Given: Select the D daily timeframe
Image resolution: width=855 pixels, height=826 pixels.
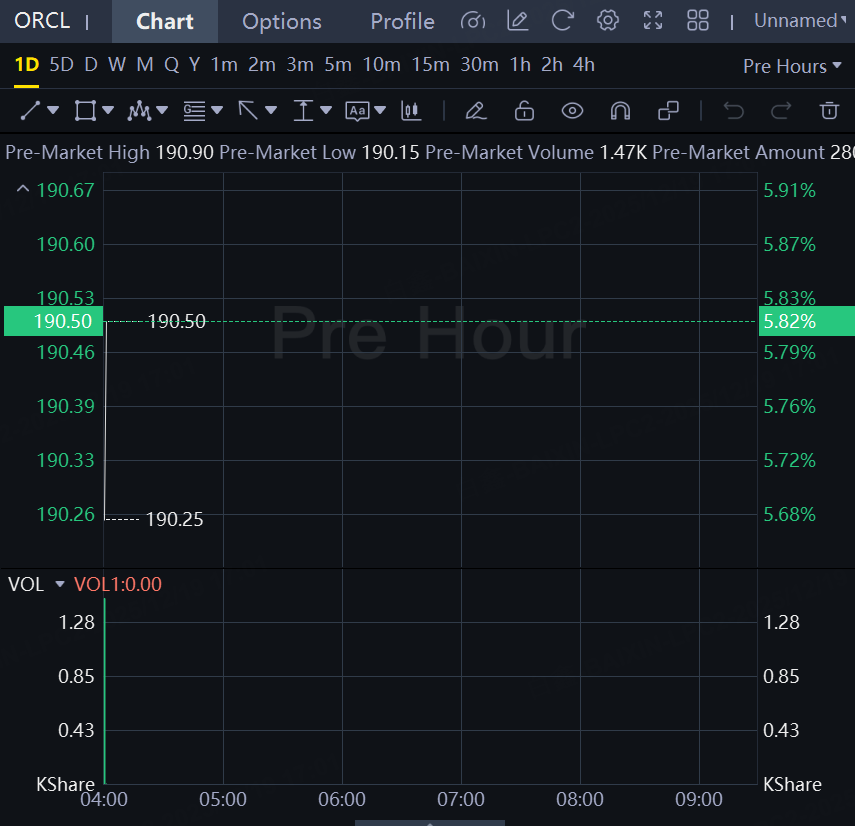Looking at the screenshot, I should pyautogui.click(x=91, y=65).
